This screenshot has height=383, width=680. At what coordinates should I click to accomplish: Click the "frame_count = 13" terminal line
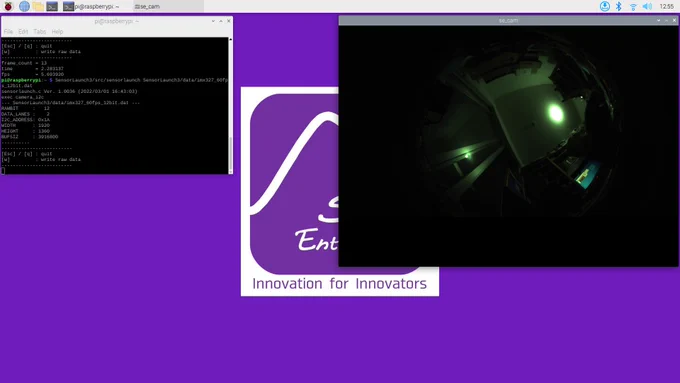click(24, 63)
